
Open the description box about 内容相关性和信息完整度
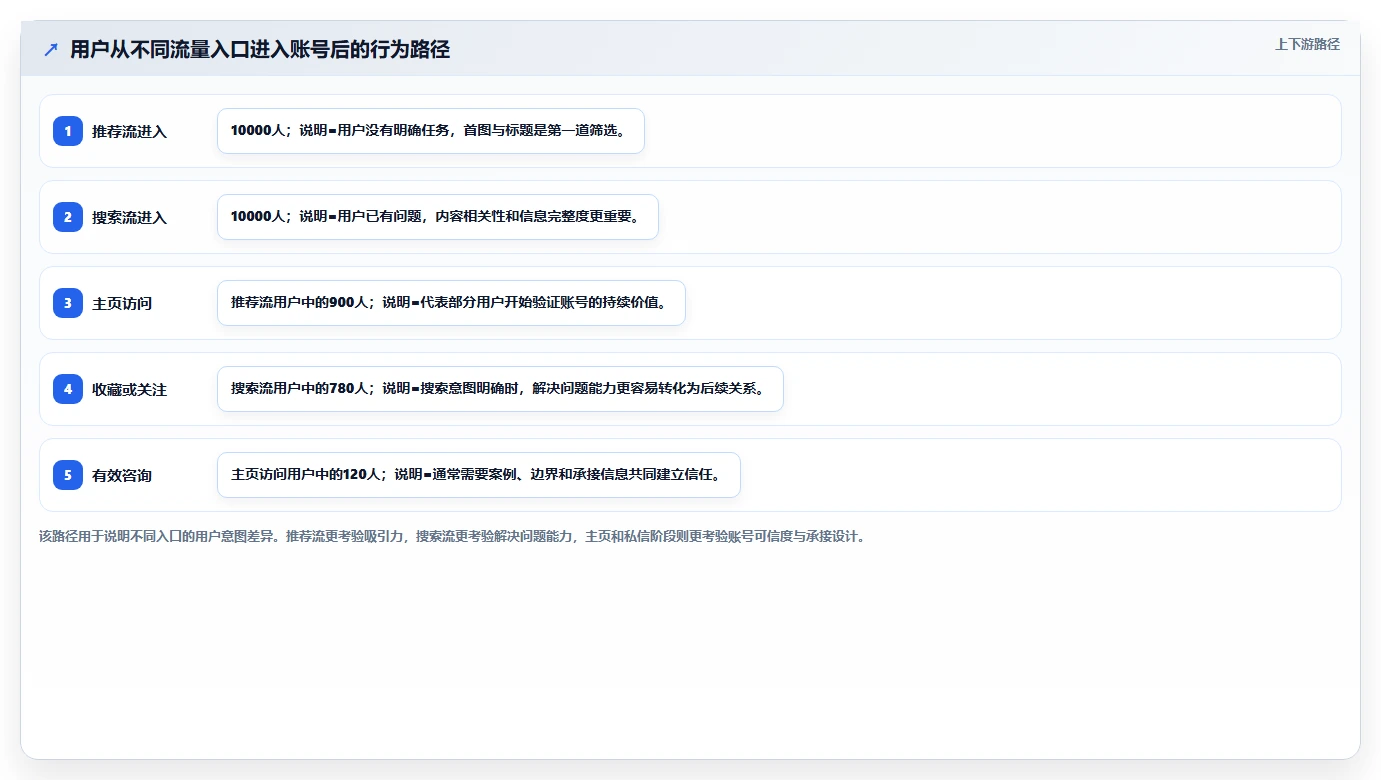click(438, 217)
